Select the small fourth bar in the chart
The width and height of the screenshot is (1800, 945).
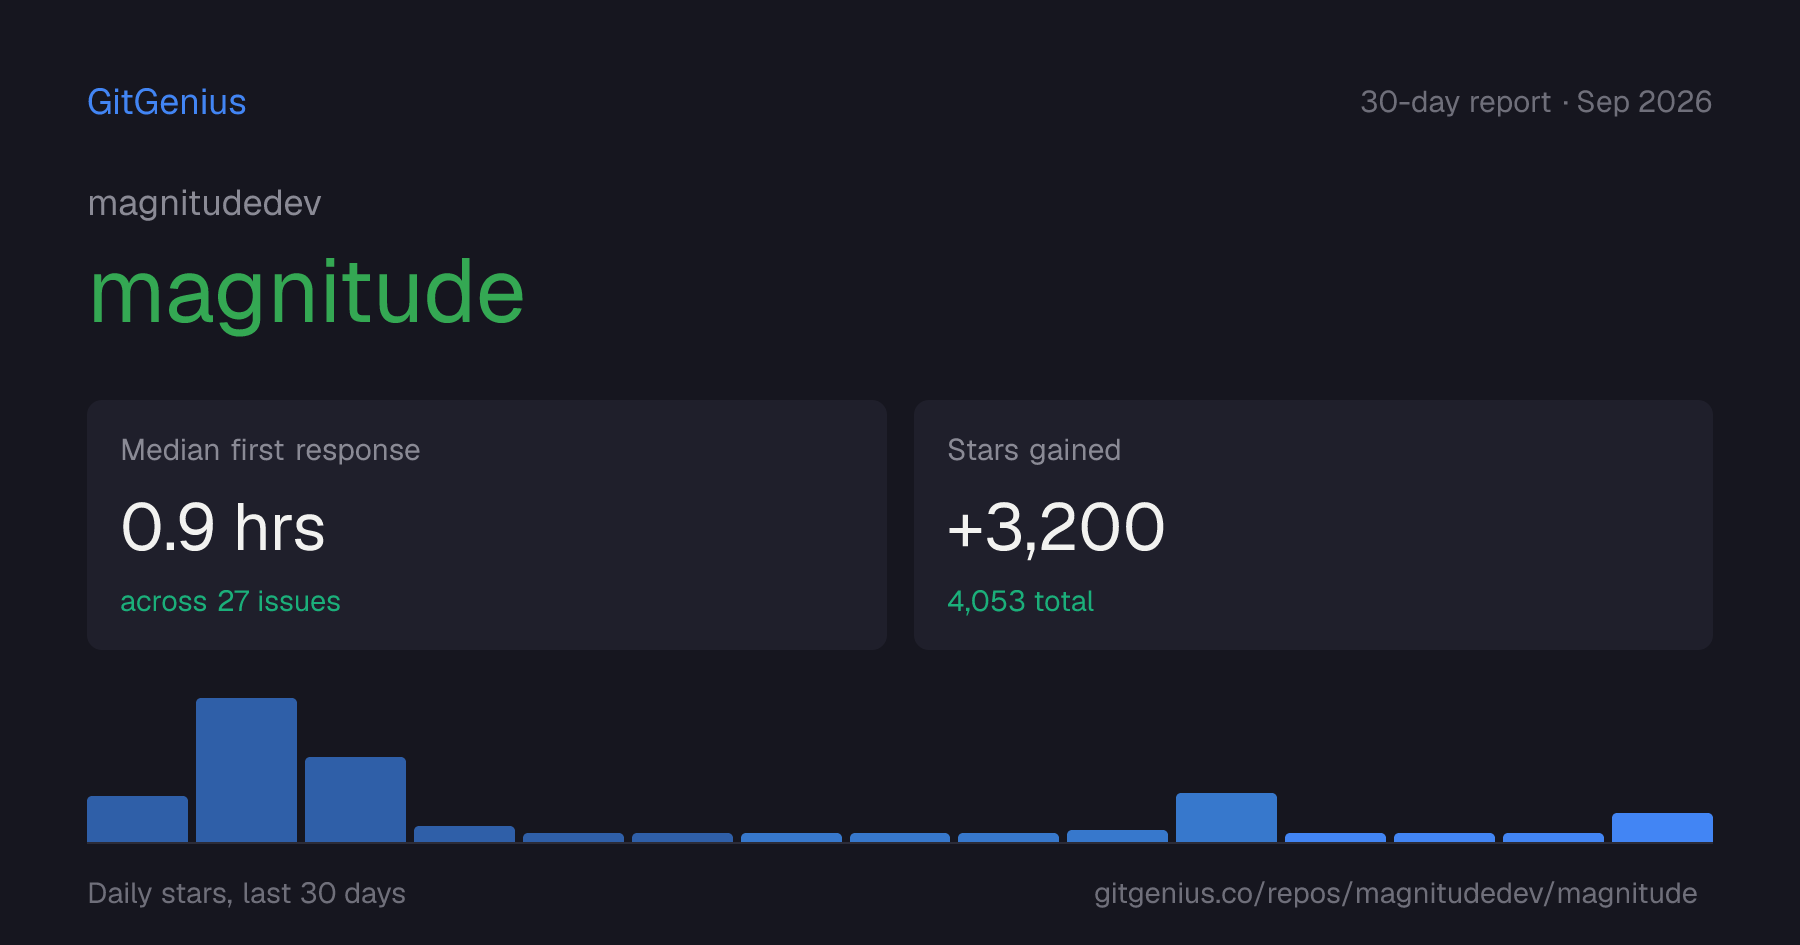point(464,834)
